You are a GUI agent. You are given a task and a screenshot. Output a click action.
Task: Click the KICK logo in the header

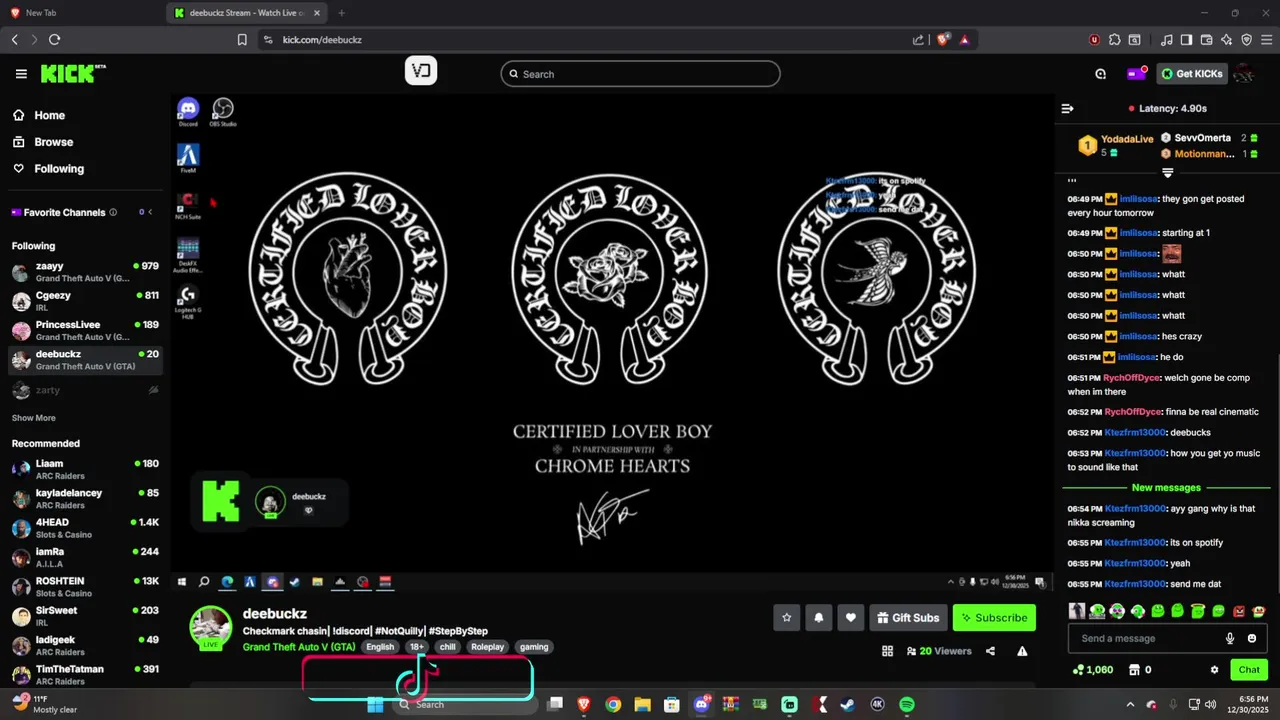tap(72, 74)
